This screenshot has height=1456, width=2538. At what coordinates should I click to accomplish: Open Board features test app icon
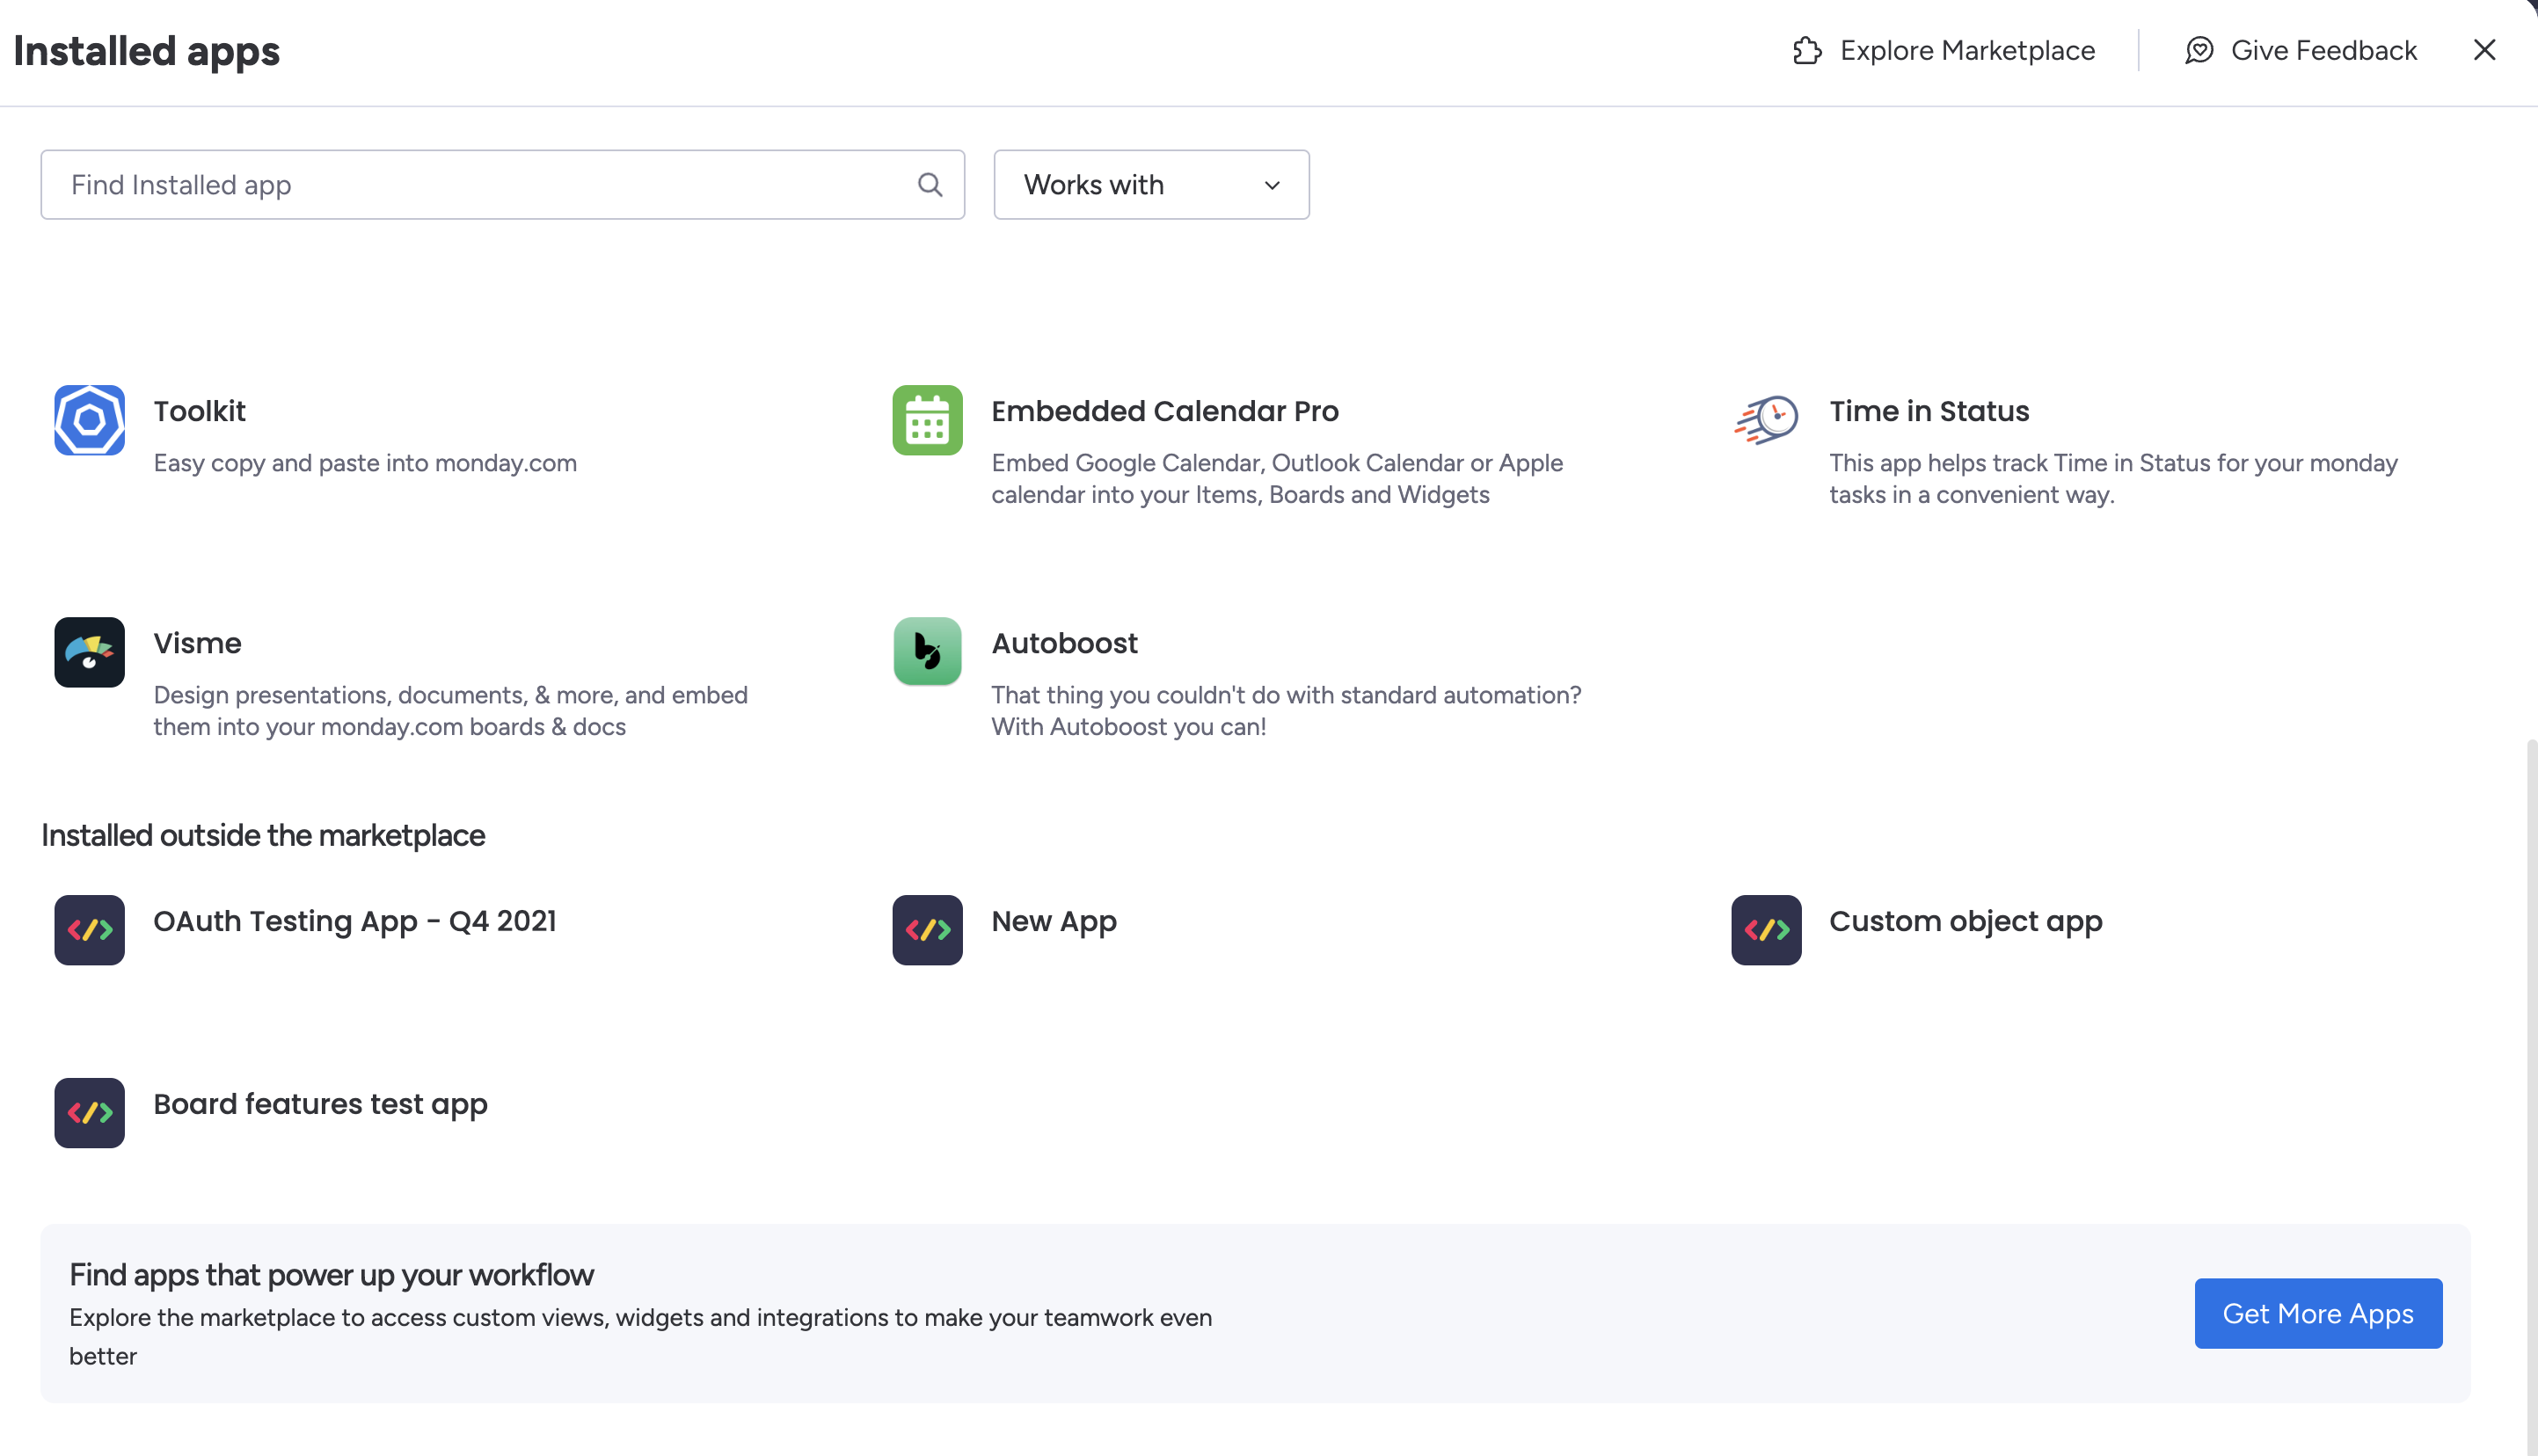tap(89, 1113)
